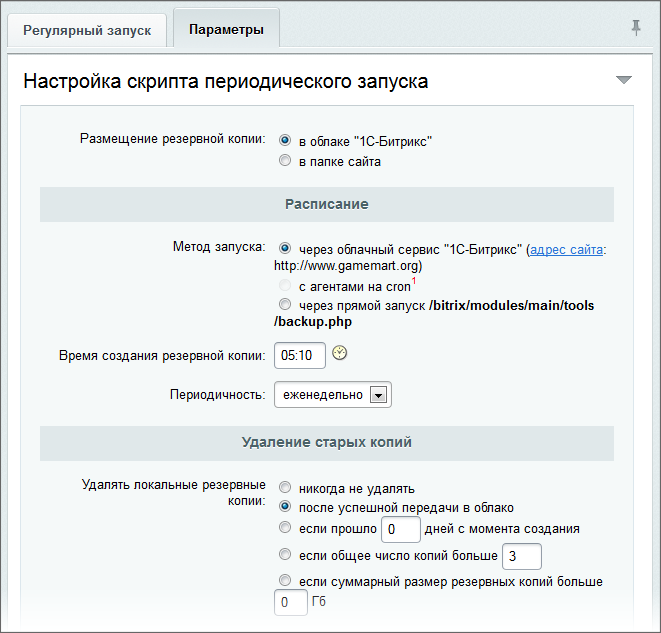
Task: Select в облаке "1С-Битрикс" radio button
Action: [x=285, y=140]
